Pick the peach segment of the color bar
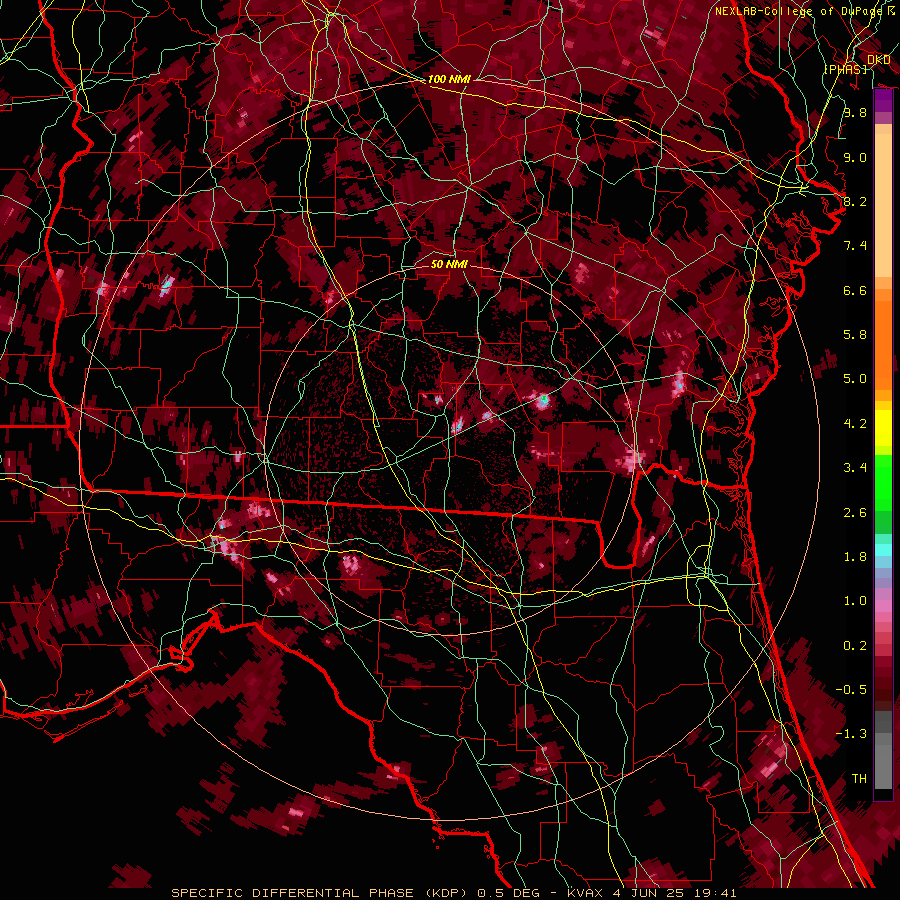The height and width of the screenshot is (900, 900). tap(883, 205)
